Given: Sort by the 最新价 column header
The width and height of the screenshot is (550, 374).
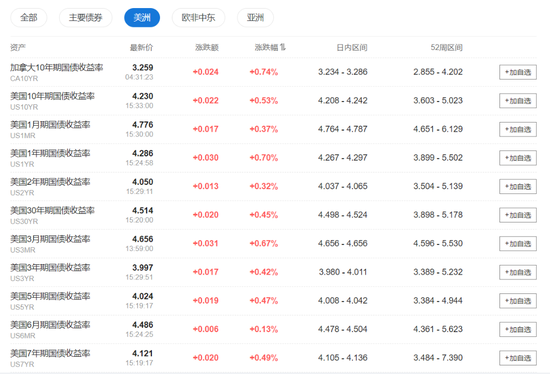Looking at the screenshot, I should click(141, 47).
